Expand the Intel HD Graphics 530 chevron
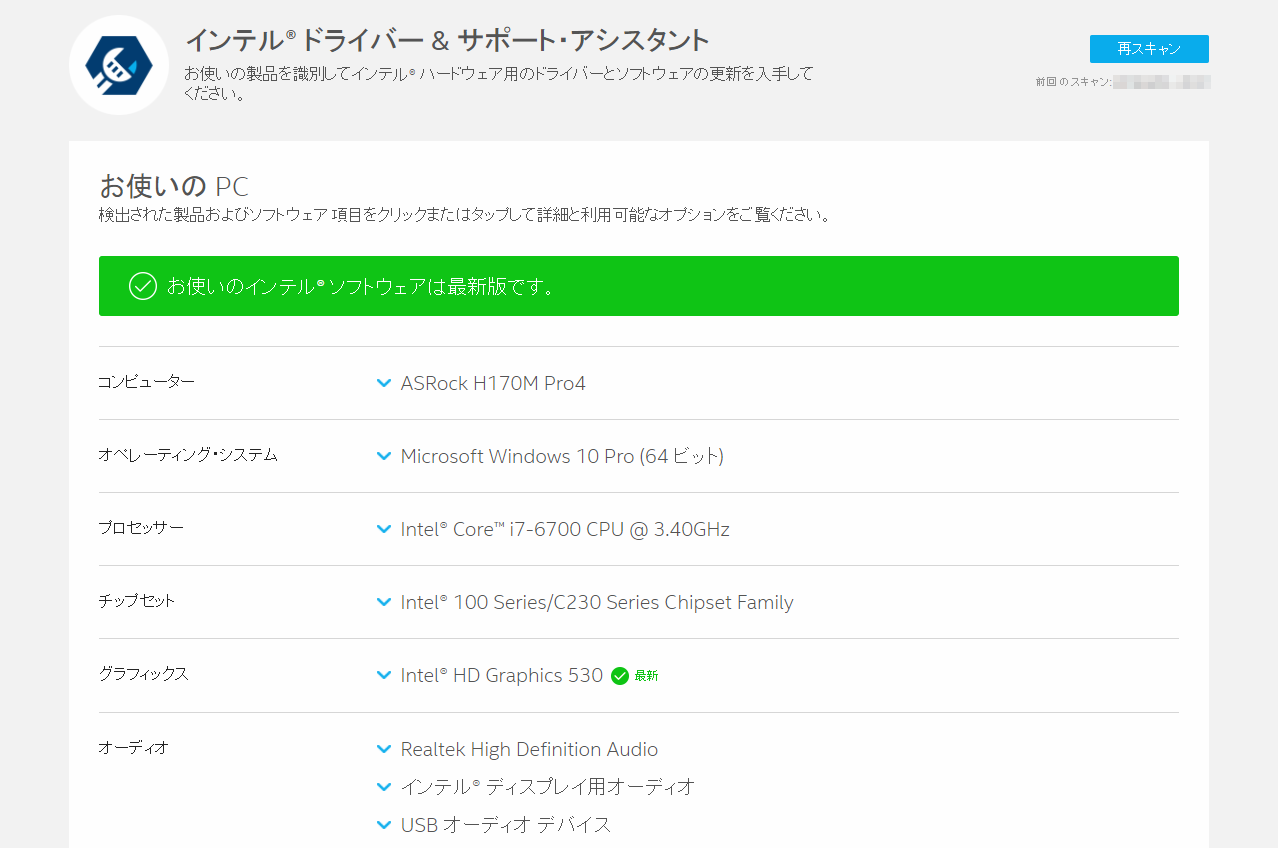This screenshot has height=848, width=1278. (384, 675)
